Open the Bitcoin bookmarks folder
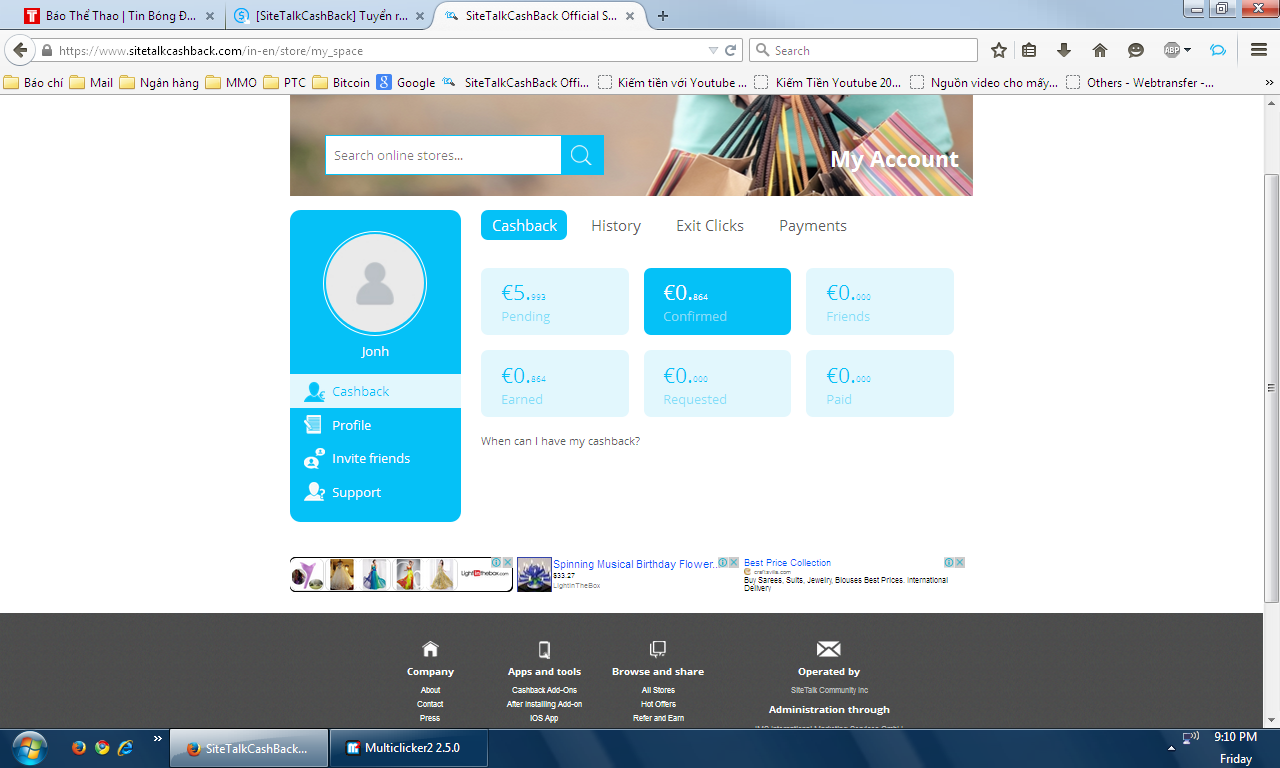 click(341, 82)
